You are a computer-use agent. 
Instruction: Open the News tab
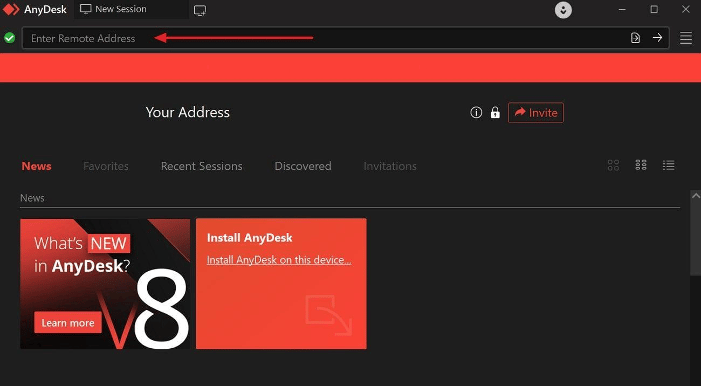36,166
